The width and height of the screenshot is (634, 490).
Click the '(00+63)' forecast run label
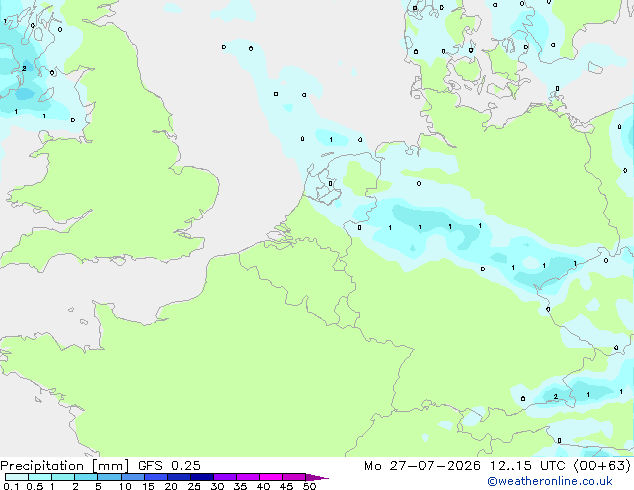(602, 466)
